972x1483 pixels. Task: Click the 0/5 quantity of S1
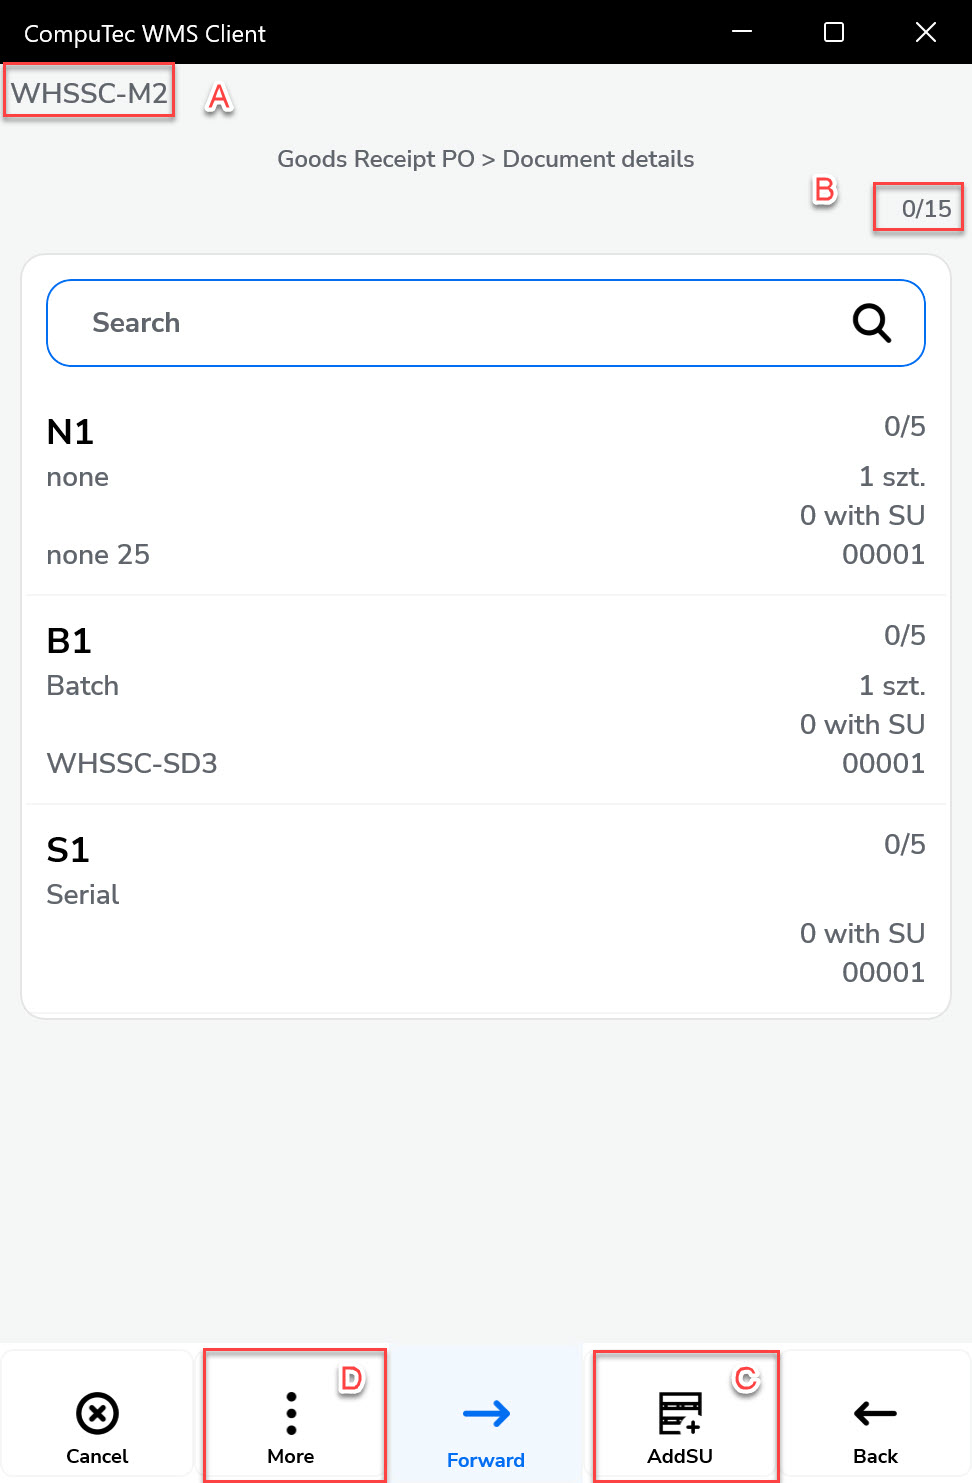pos(904,845)
